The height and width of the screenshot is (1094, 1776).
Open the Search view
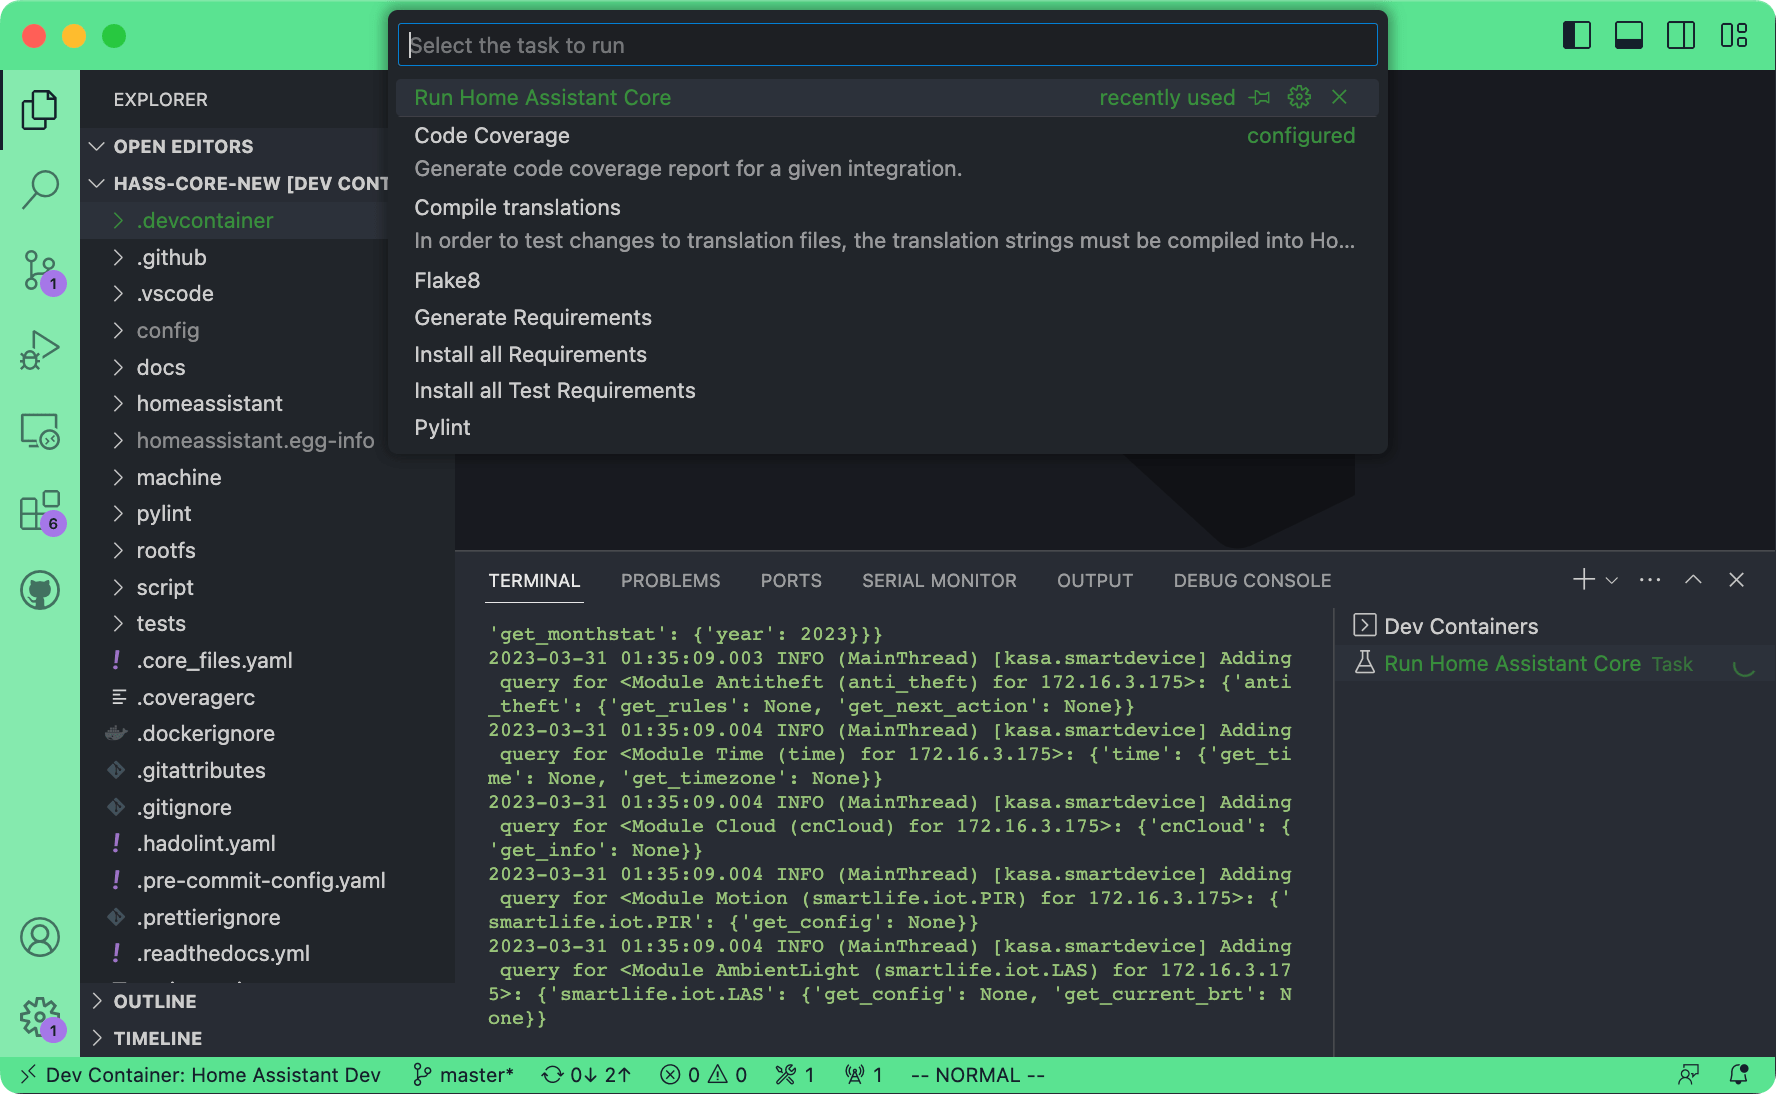tap(39, 188)
